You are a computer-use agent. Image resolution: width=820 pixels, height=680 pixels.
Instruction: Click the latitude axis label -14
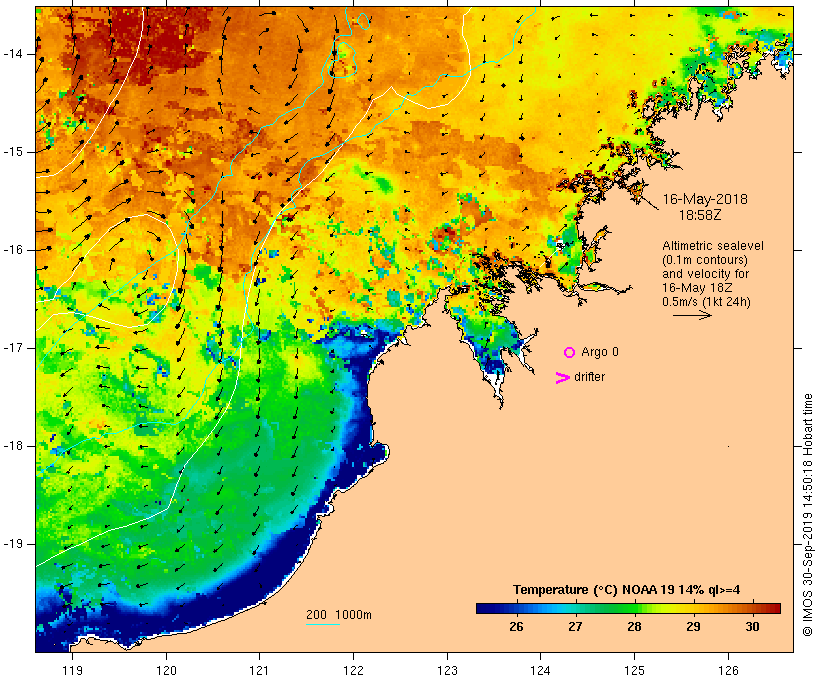tap(13, 54)
